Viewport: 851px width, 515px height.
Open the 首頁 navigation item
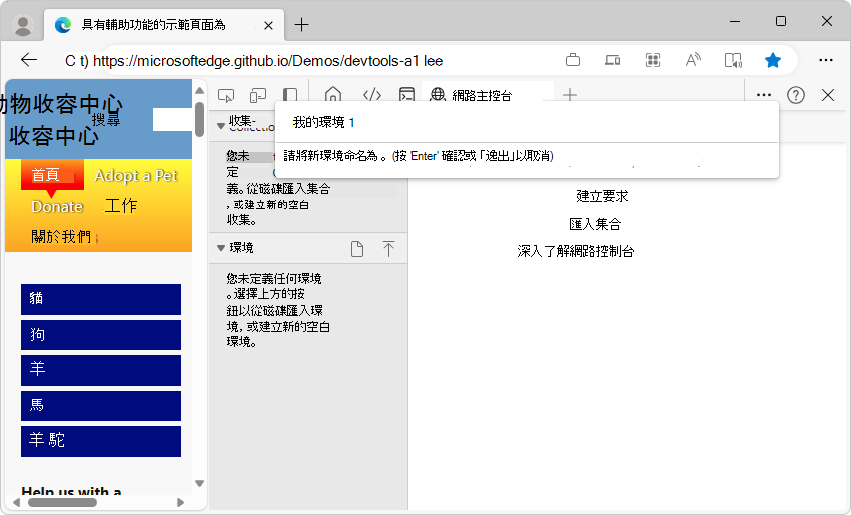[52, 175]
